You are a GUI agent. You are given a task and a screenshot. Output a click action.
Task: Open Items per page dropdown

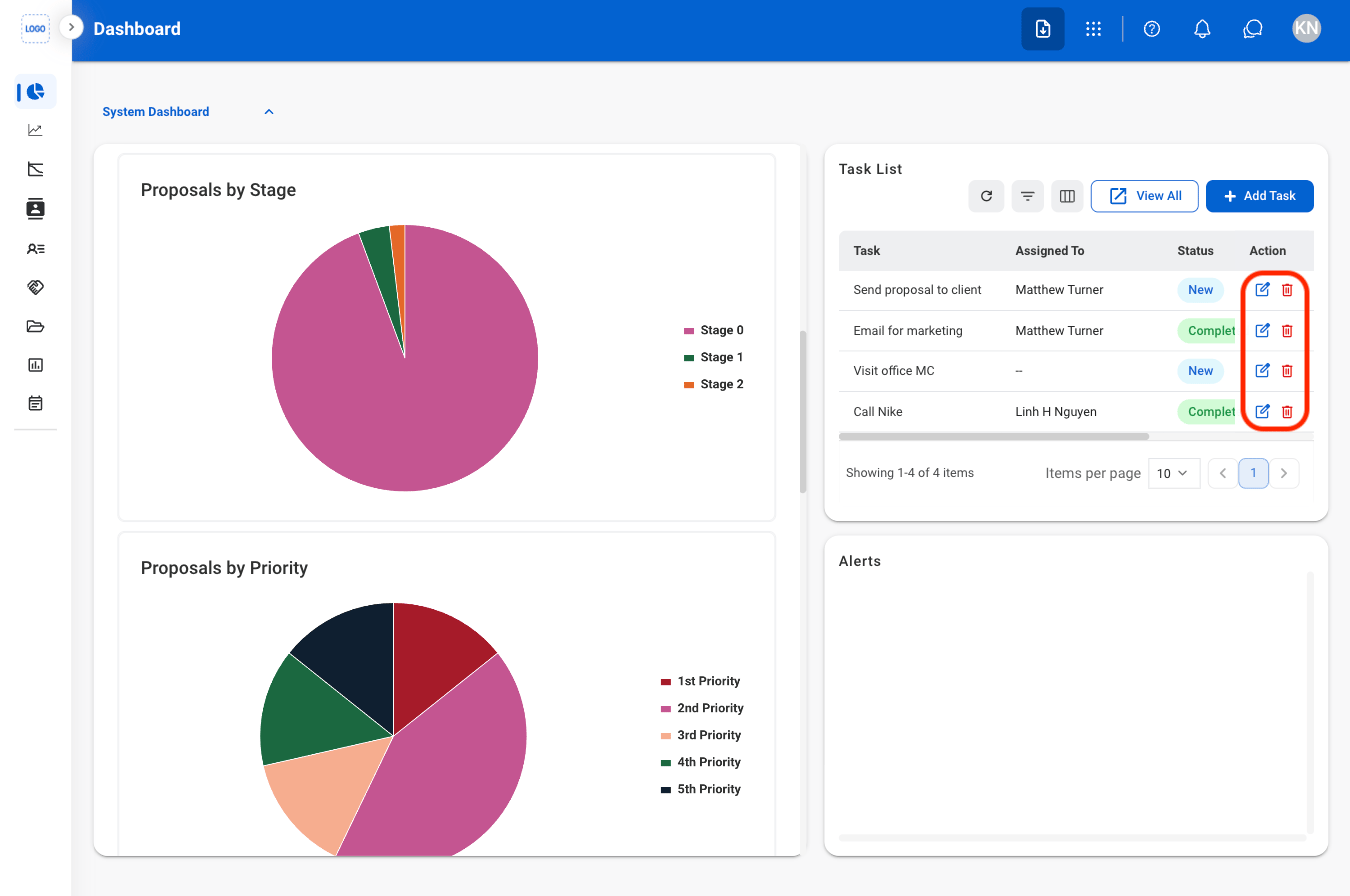1173,473
